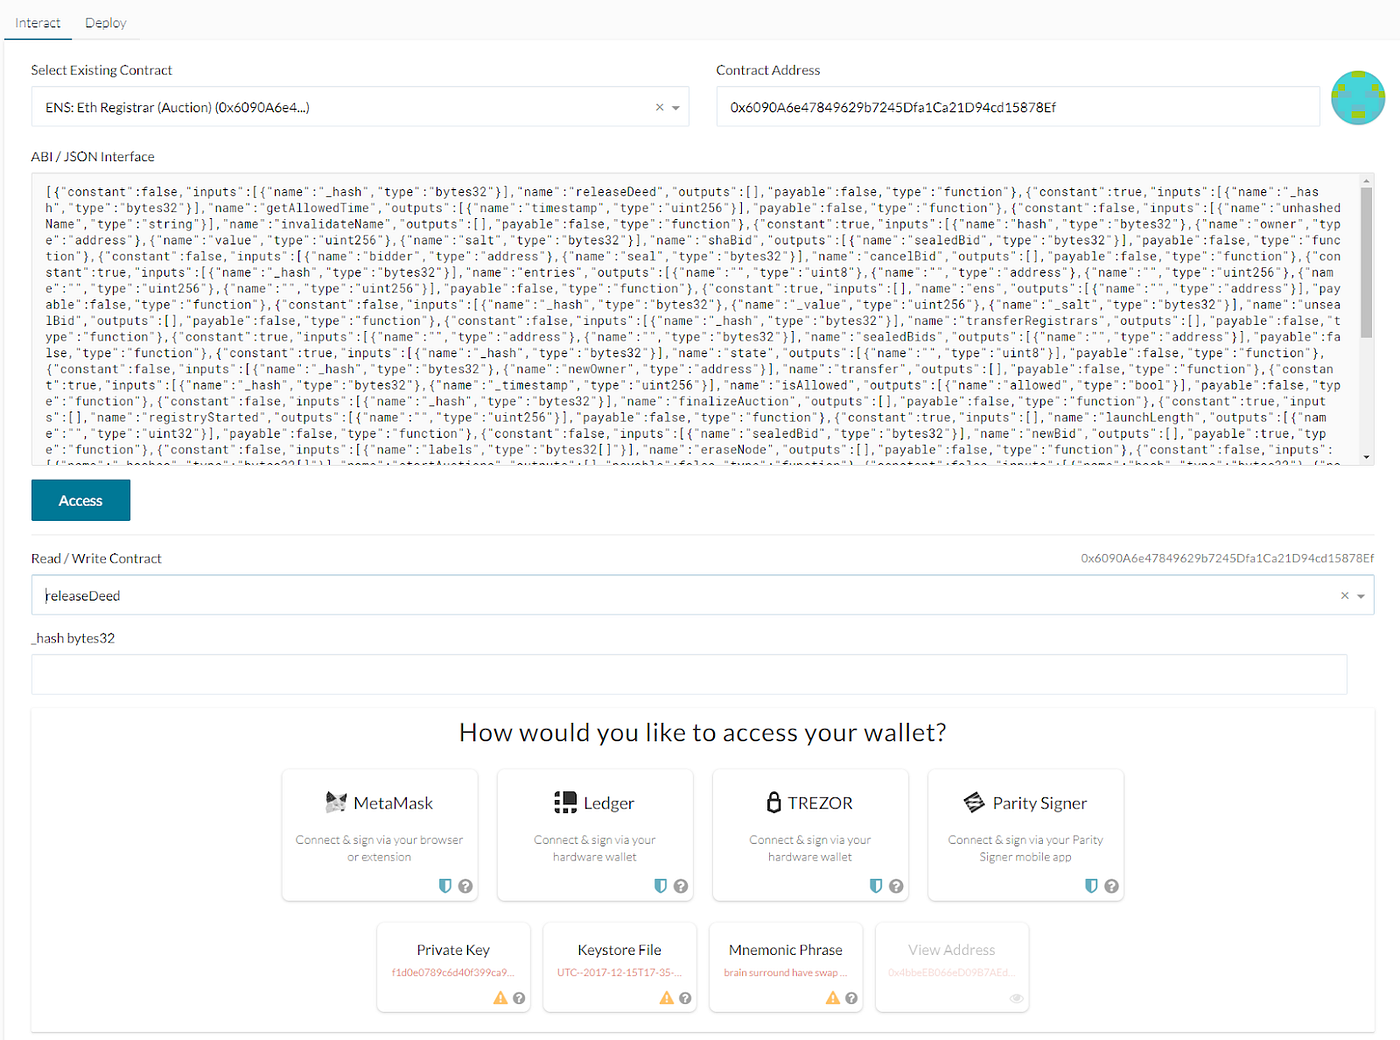Click the Parity Signer logo icon
The height and width of the screenshot is (1040, 1400).
click(x=974, y=802)
